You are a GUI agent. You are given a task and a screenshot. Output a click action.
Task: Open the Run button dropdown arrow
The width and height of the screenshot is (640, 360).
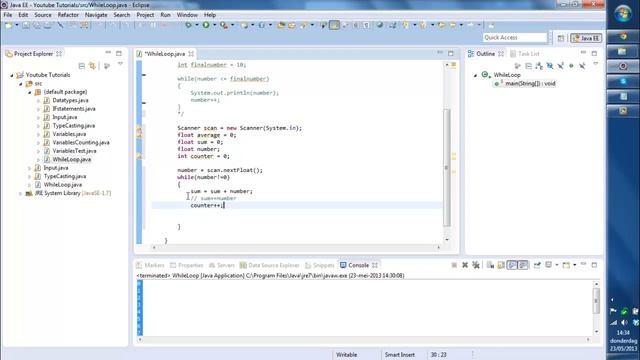[x=214, y=25]
